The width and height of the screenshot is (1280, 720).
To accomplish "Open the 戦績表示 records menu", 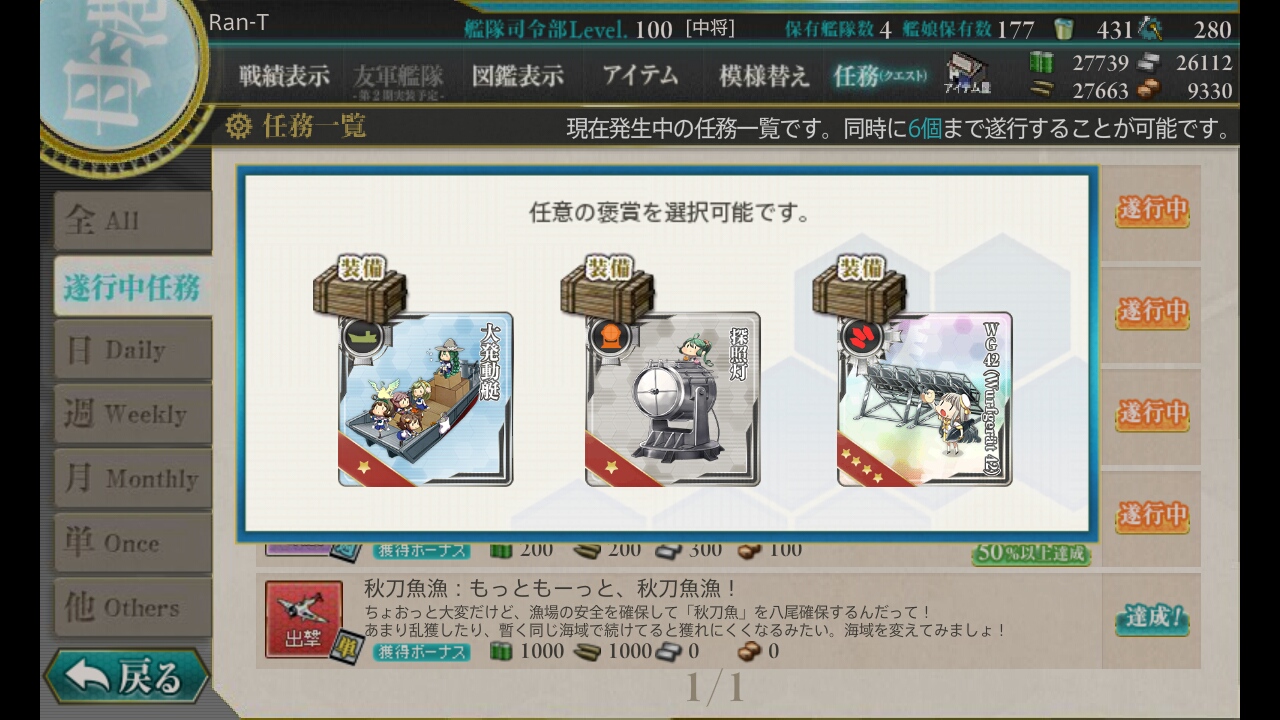I will tap(284, 76).
